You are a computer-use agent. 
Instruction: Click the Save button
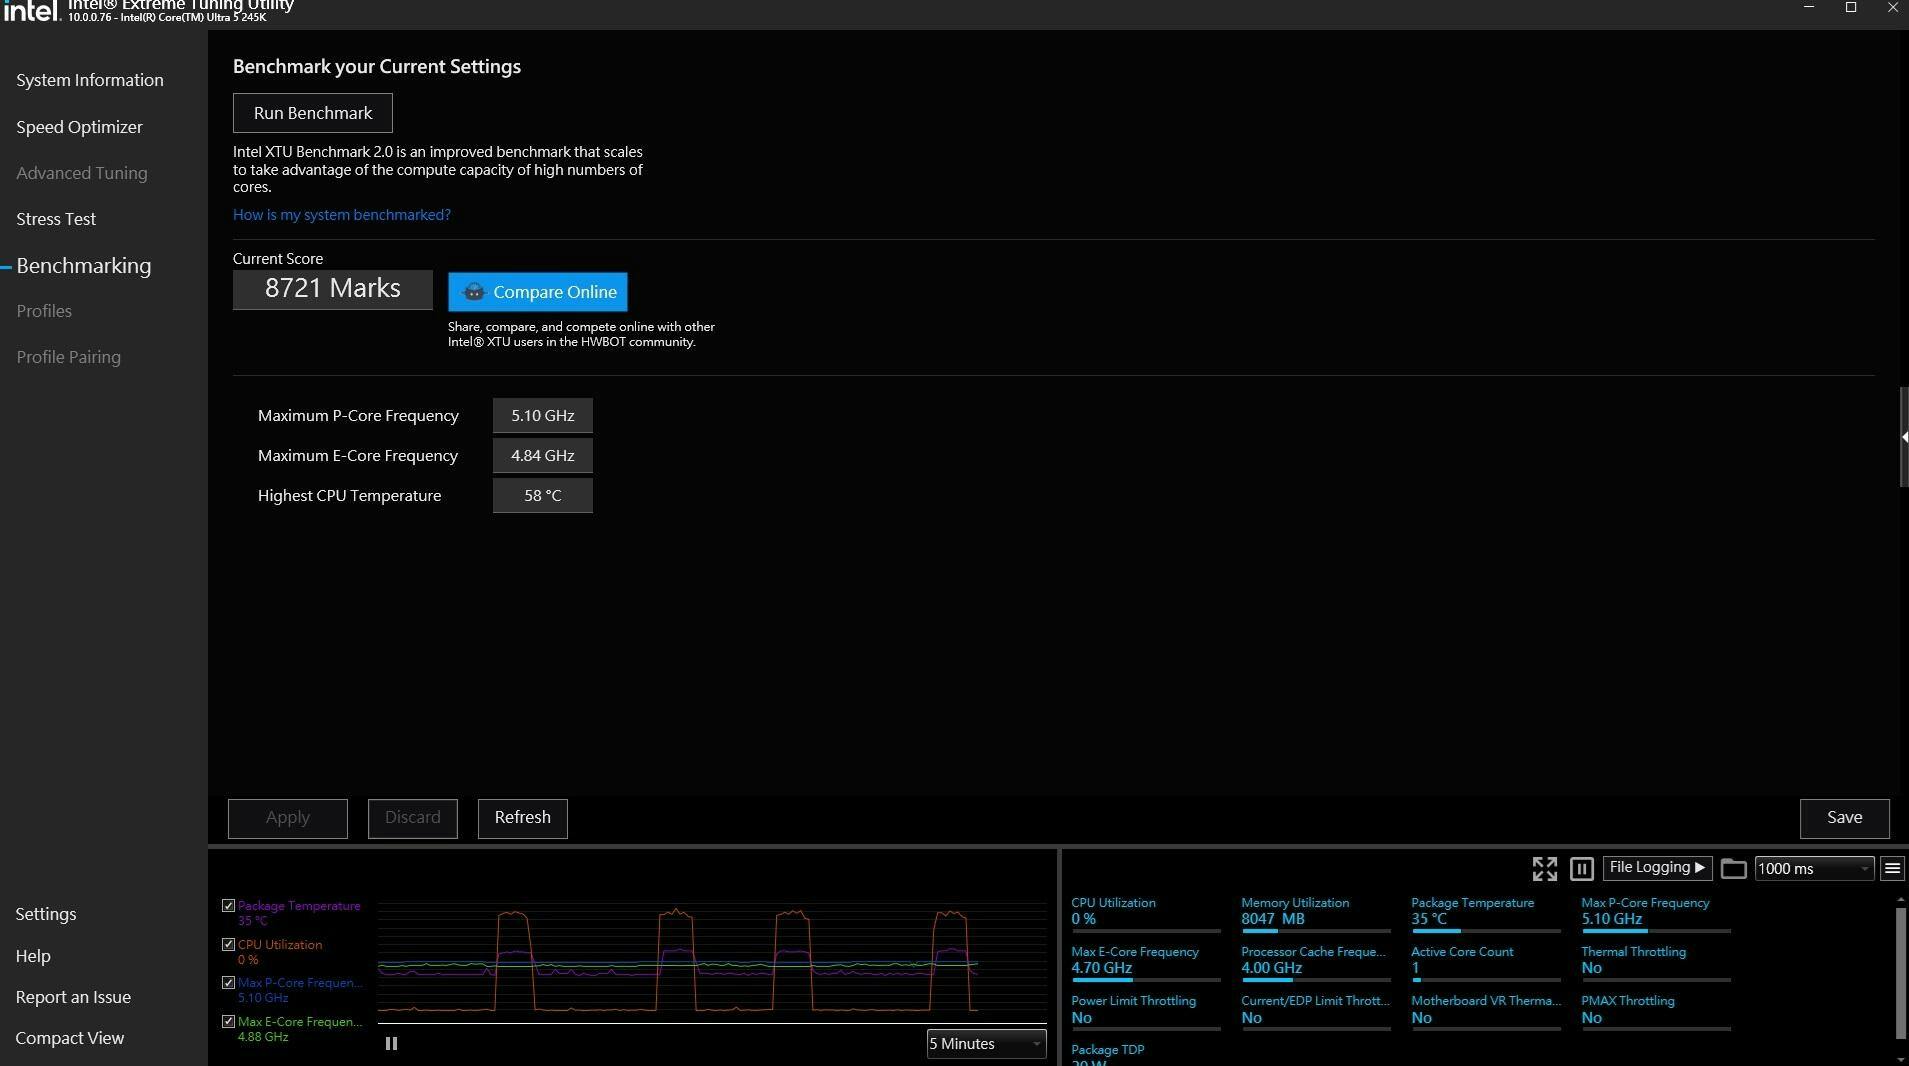(x=1845, y=818)
